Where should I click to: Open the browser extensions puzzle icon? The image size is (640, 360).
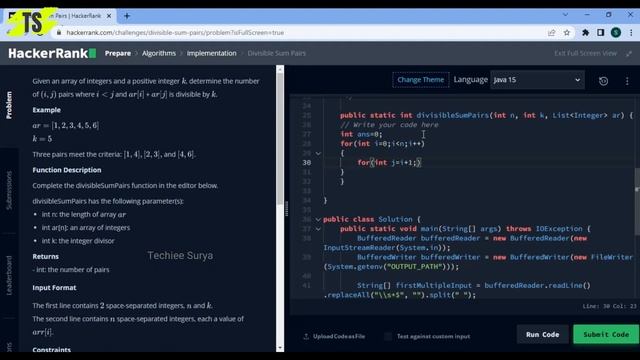coord(585,33)
